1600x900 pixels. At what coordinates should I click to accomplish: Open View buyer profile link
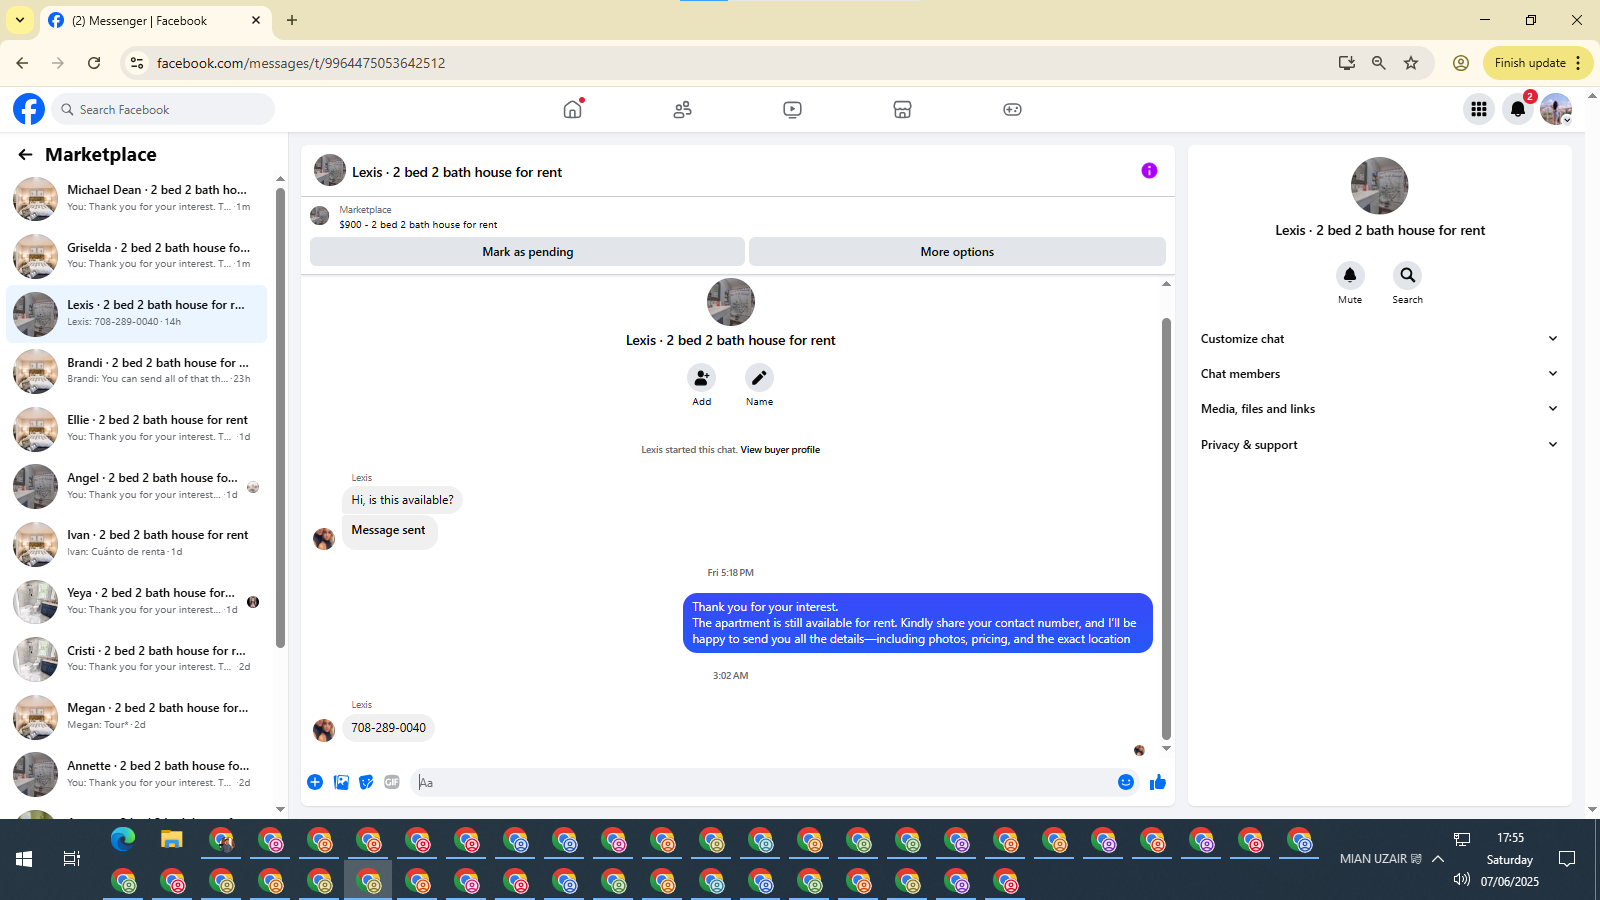780,450
